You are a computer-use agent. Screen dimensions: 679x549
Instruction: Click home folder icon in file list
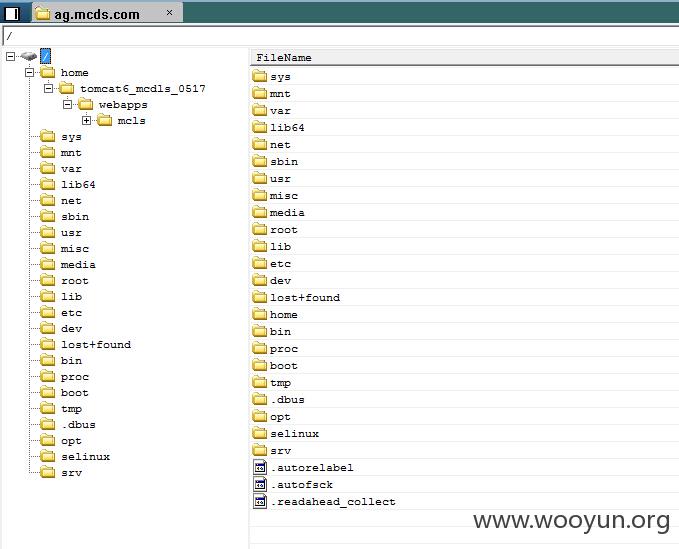point(259,314)
